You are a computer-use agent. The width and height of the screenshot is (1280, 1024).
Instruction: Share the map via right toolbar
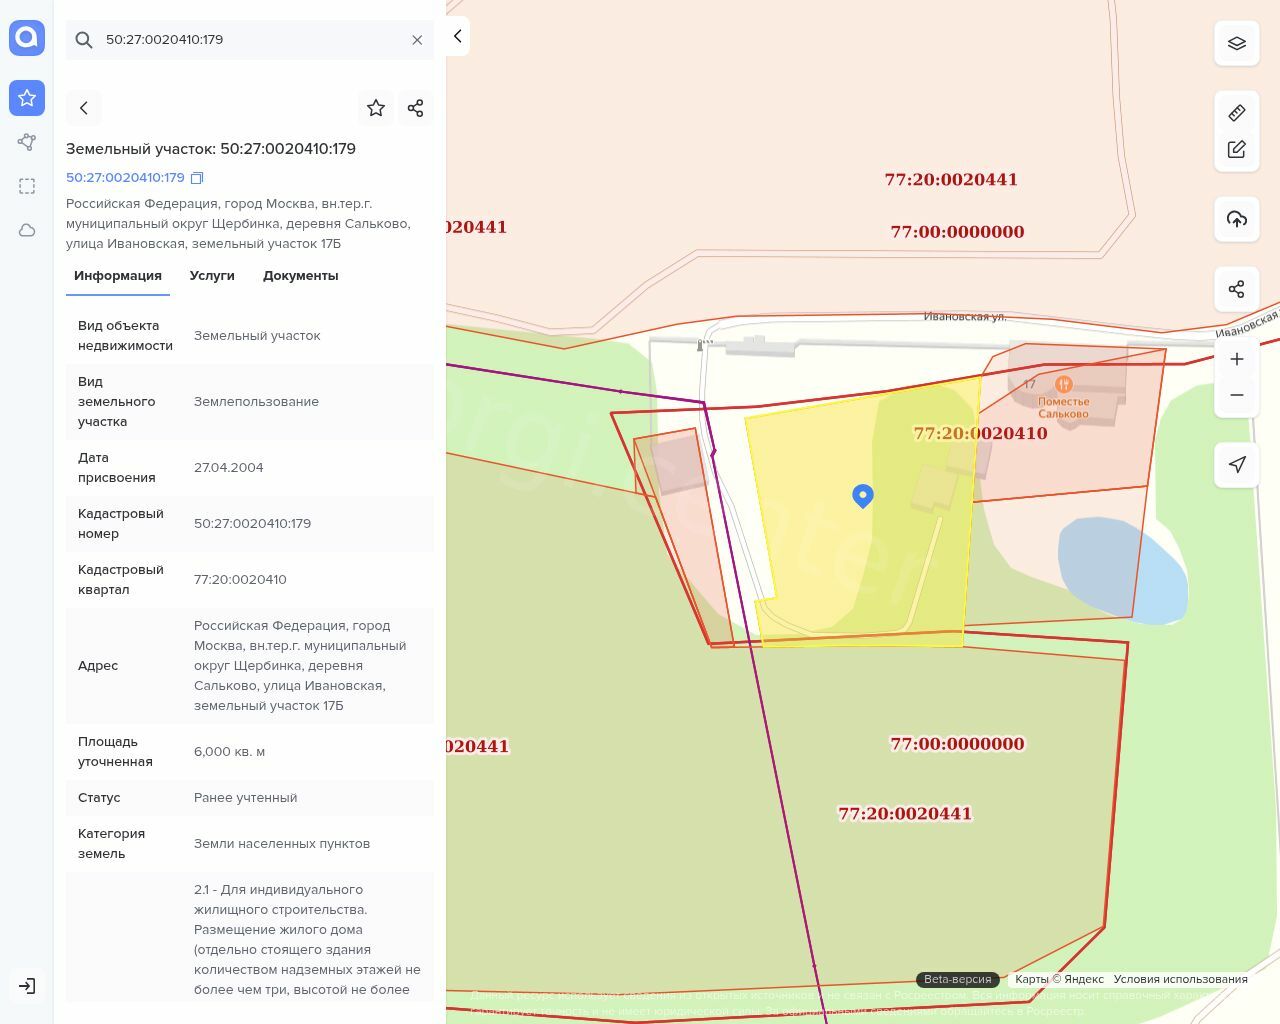[x=1236, y=289]
